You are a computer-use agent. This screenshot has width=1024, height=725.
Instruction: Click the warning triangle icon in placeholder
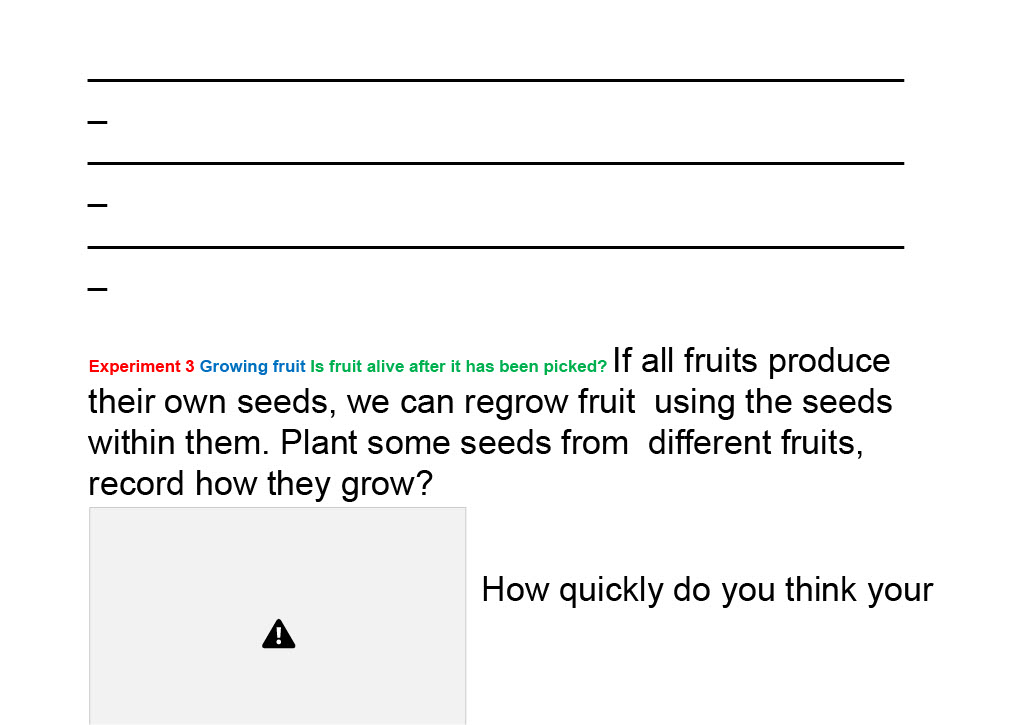tap(278, 634)
